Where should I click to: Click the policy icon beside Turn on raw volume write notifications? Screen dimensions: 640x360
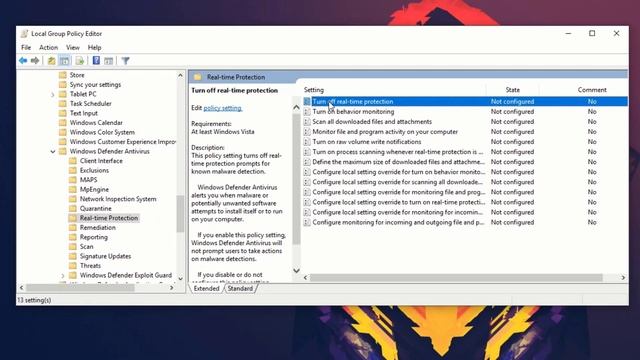click(x=307, y=142)
